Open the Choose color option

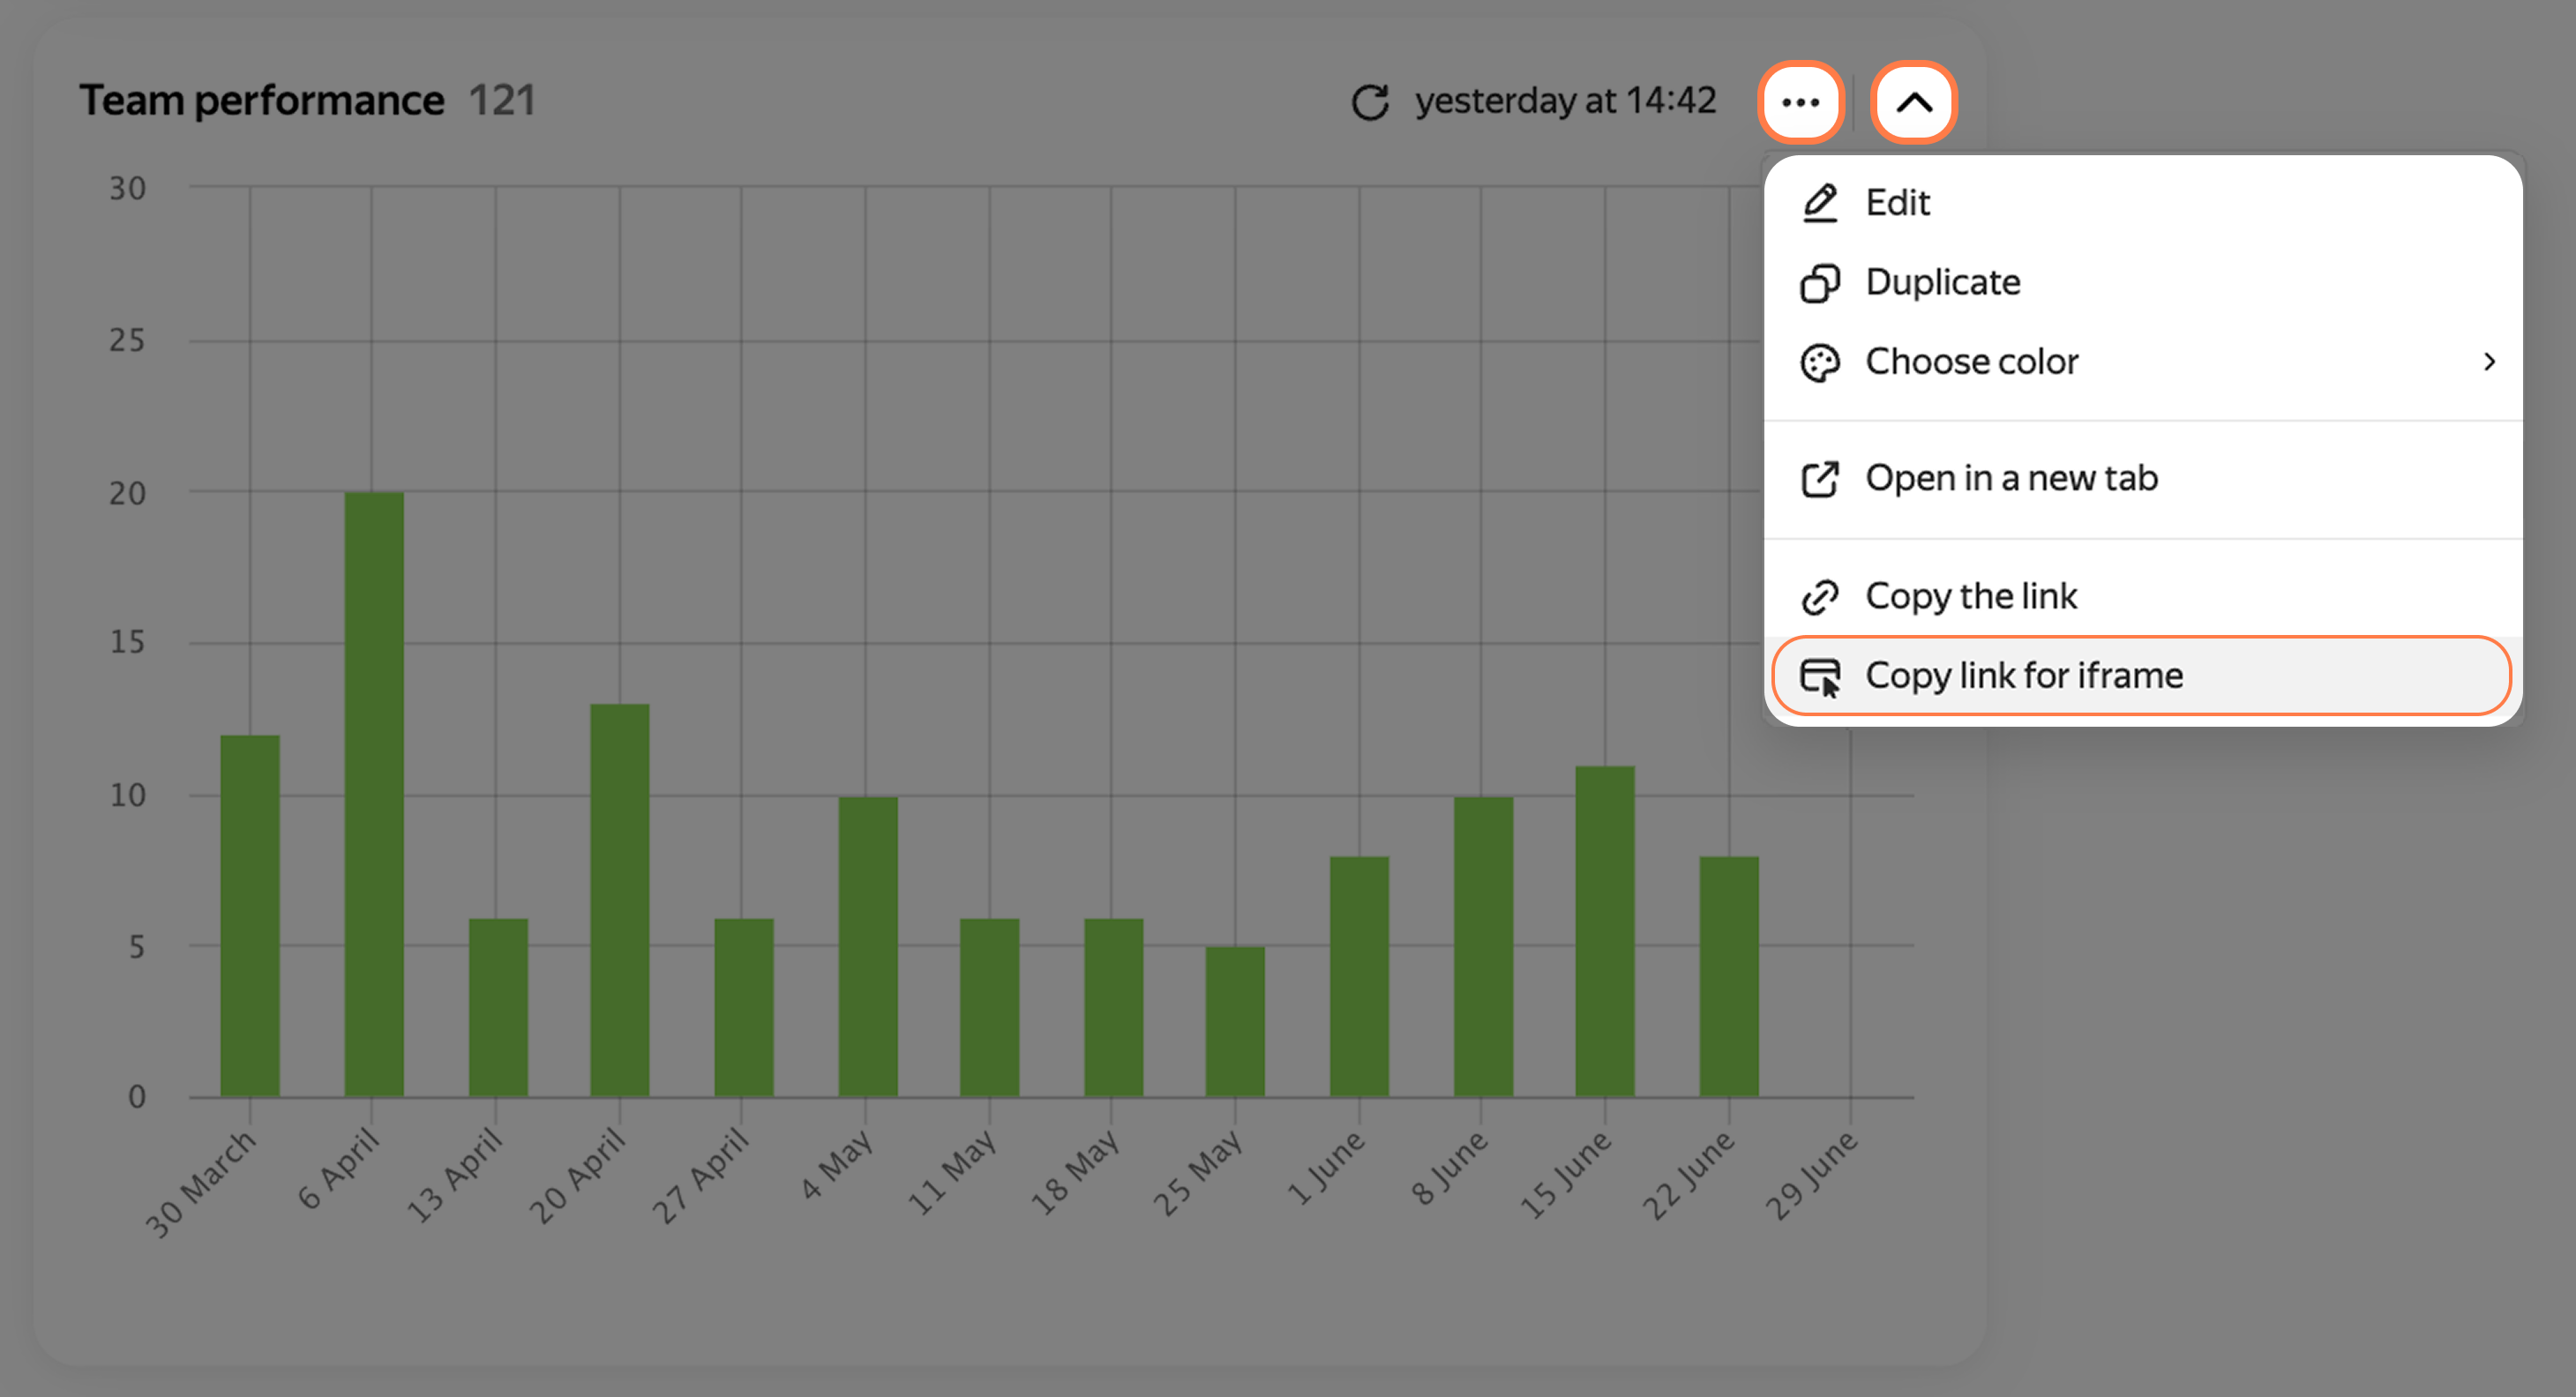tap(2143, 362)
